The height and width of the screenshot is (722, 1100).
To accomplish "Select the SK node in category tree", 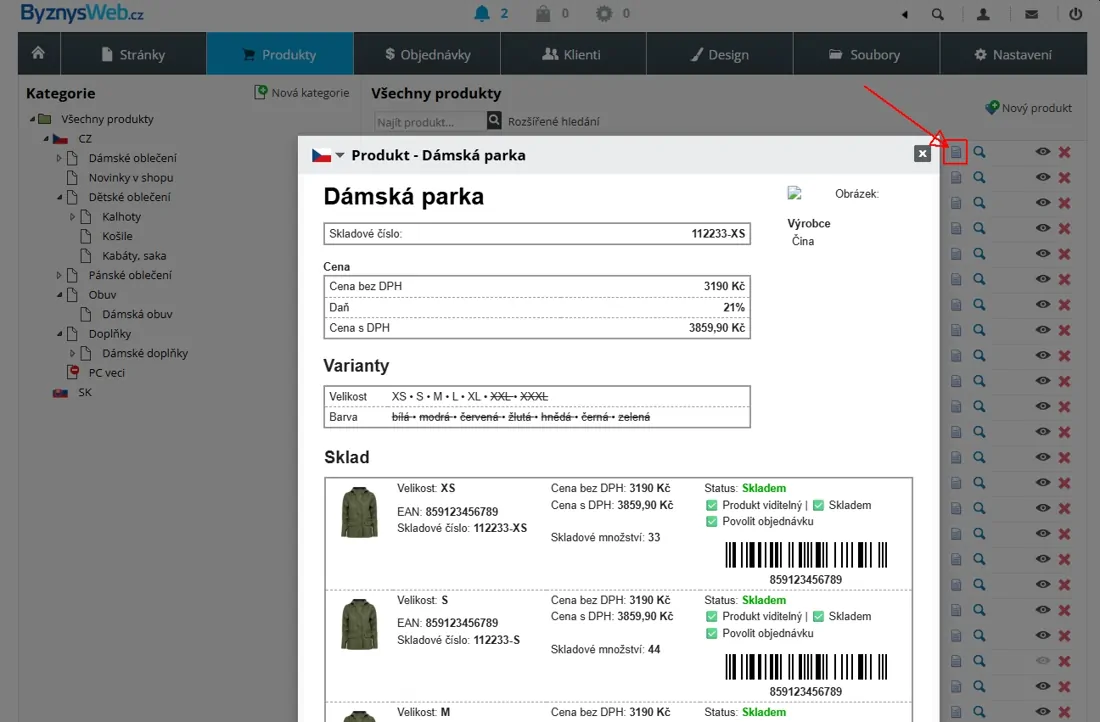I will 85,392.
